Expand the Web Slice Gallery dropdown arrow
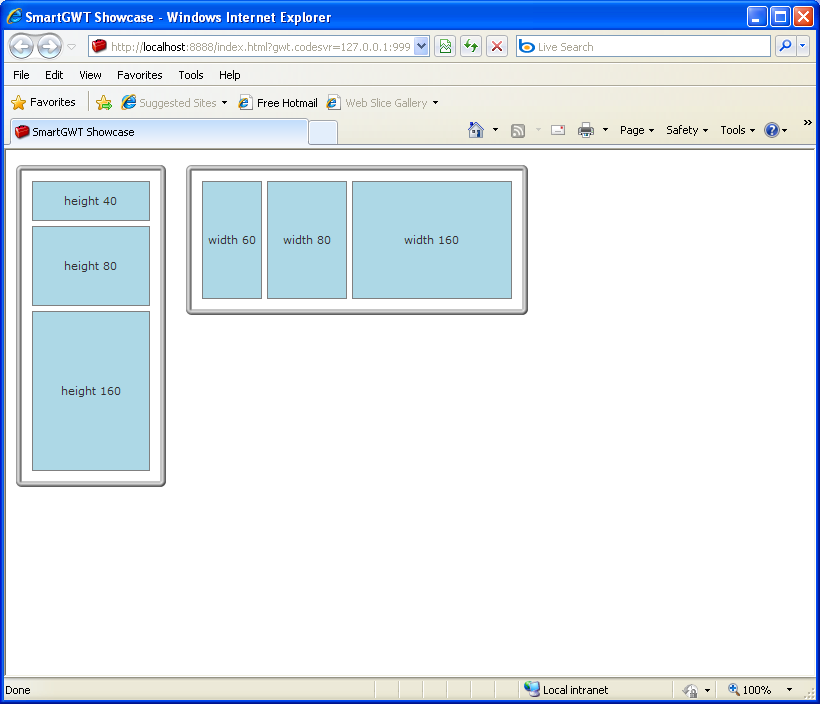The width and height of the screenshot is (820, 704). [435, 103]
